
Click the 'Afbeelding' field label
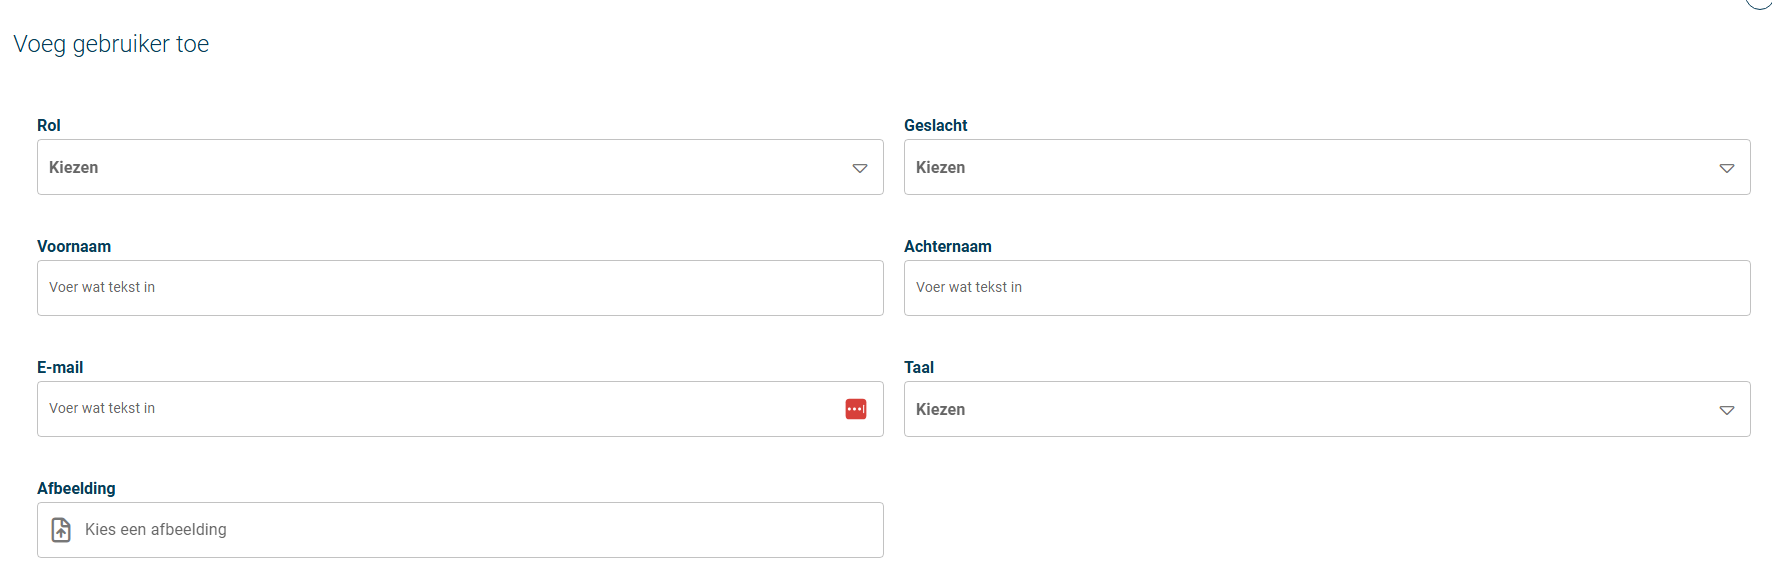coord(76,488)
